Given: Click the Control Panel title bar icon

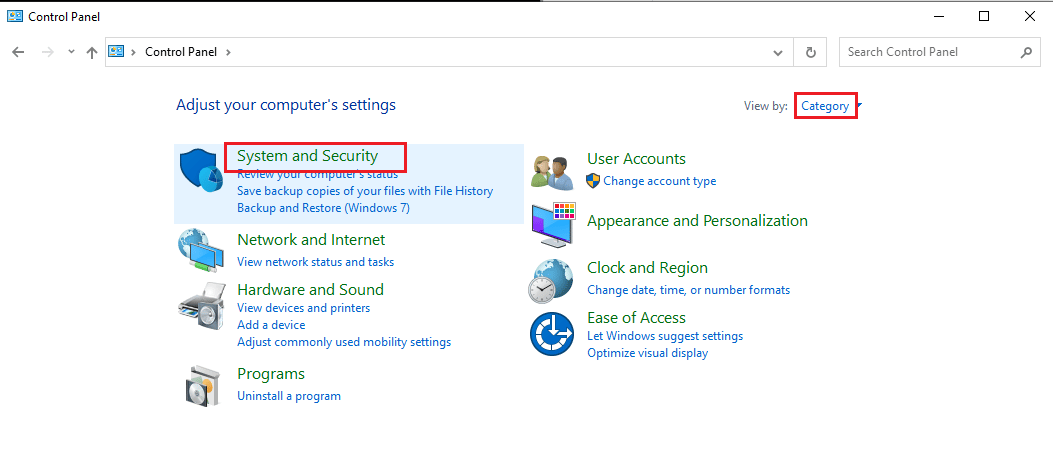Looking at the screenshot, I should [15, 16].
